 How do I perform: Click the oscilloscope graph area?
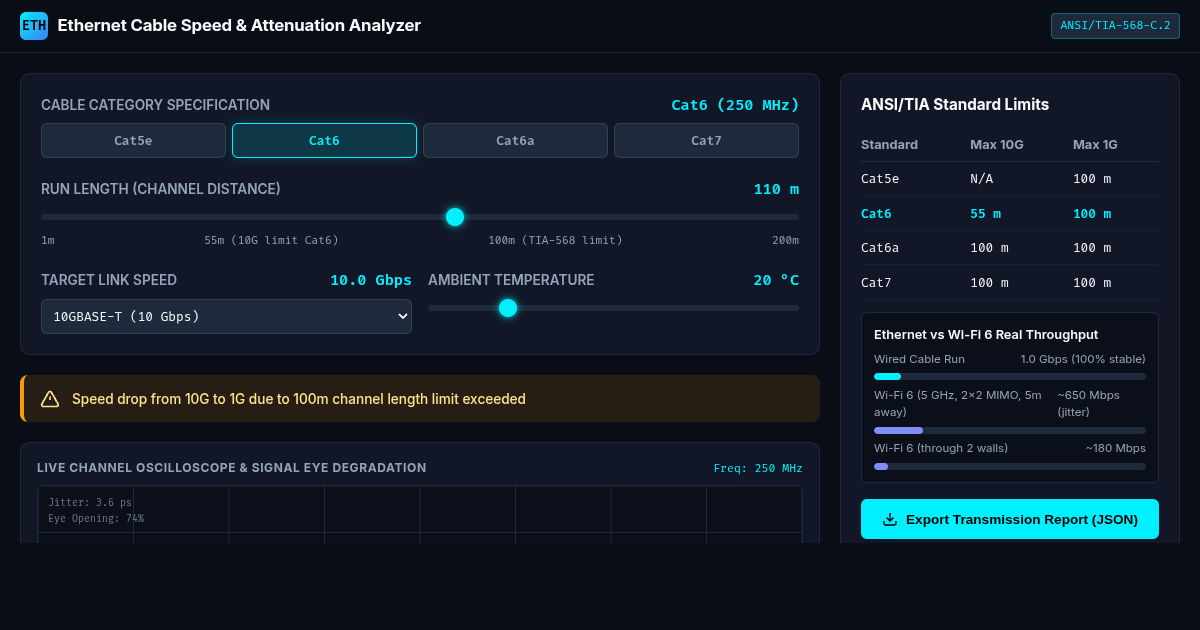click(420, 514)
